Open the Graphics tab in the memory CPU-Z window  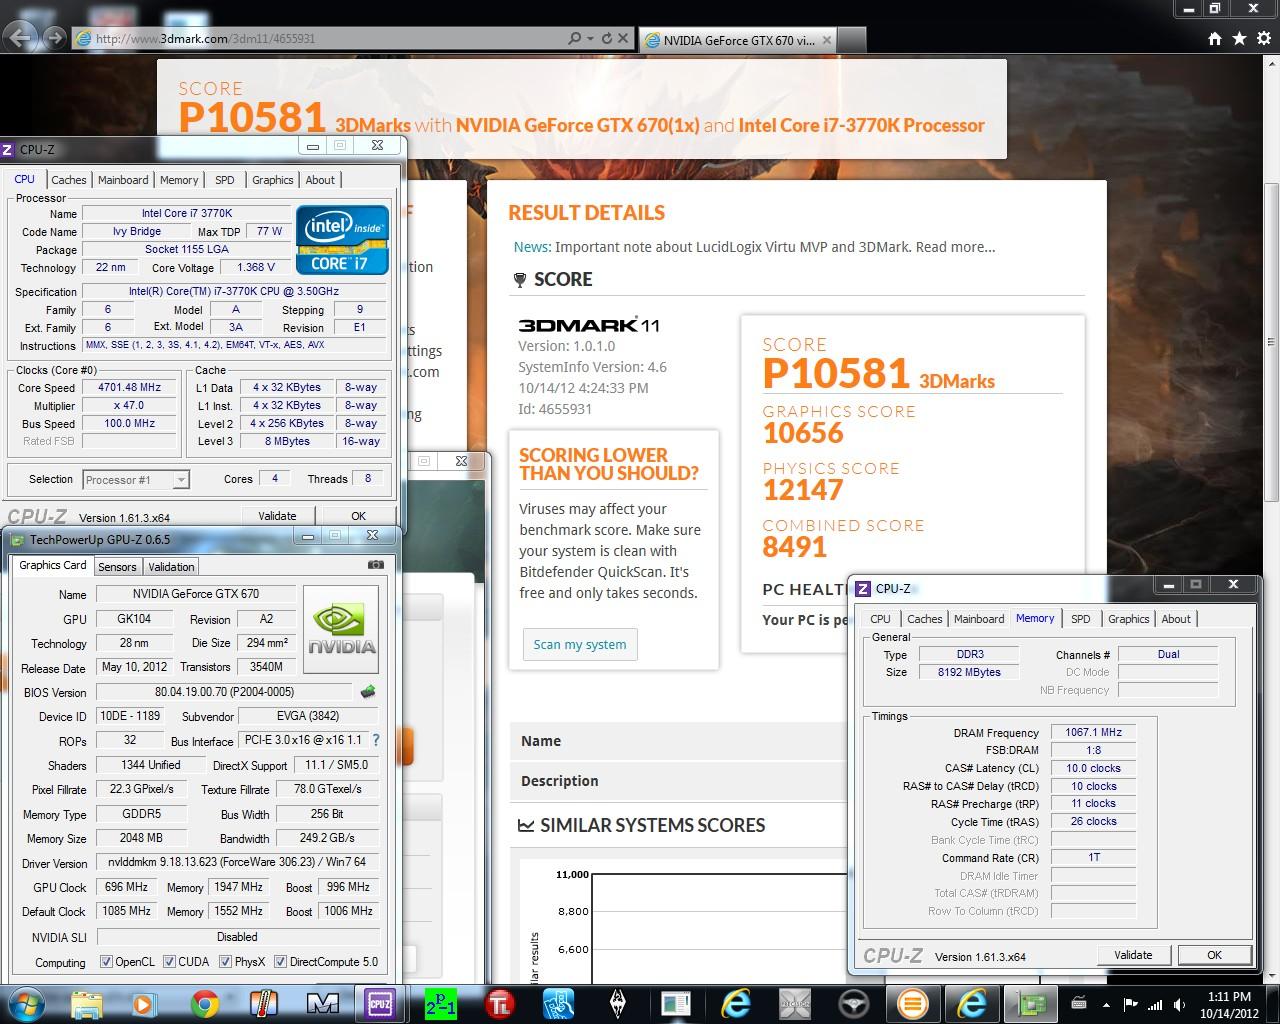click(1128, 619)
